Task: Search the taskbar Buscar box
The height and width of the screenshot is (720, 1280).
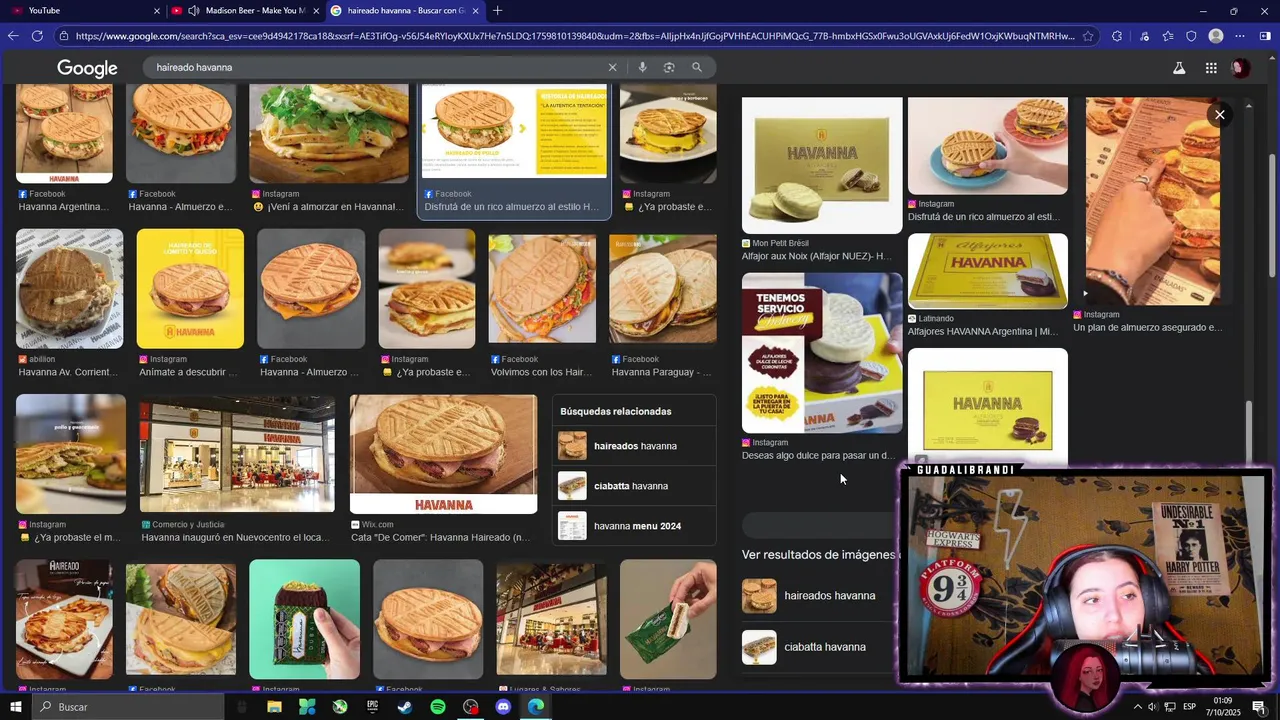Action: tap(130, 707)
